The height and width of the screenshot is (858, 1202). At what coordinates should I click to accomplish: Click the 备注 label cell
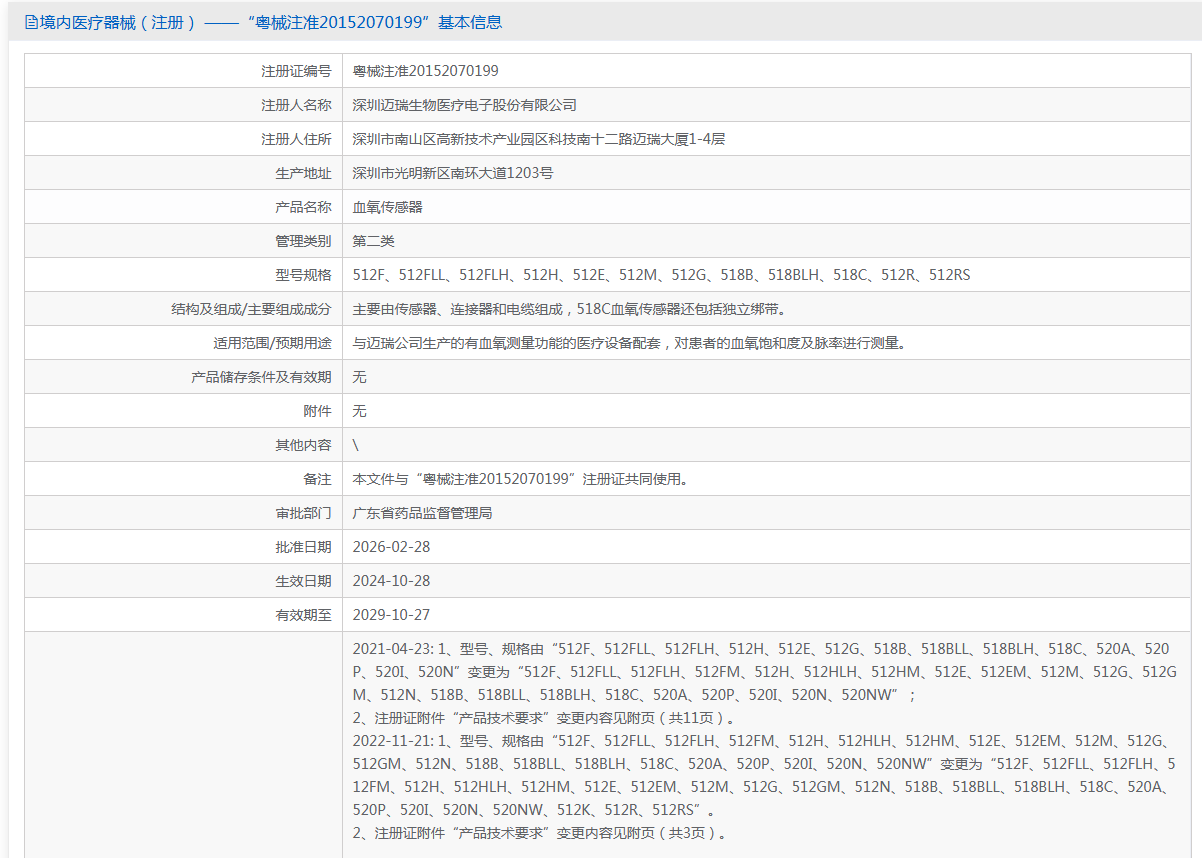click(184, 479)
